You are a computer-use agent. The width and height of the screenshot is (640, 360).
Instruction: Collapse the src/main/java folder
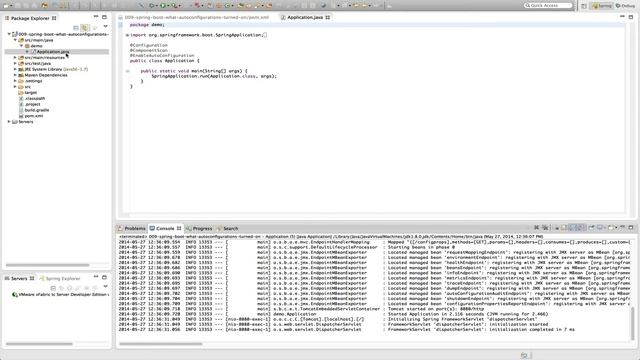(15, 40)
